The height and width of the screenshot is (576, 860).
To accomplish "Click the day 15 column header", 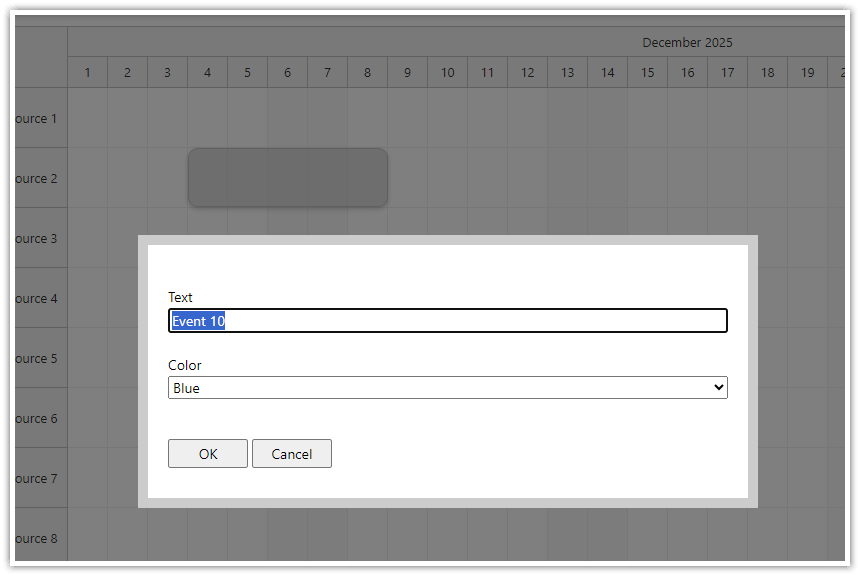I will (x=647, y=72).
